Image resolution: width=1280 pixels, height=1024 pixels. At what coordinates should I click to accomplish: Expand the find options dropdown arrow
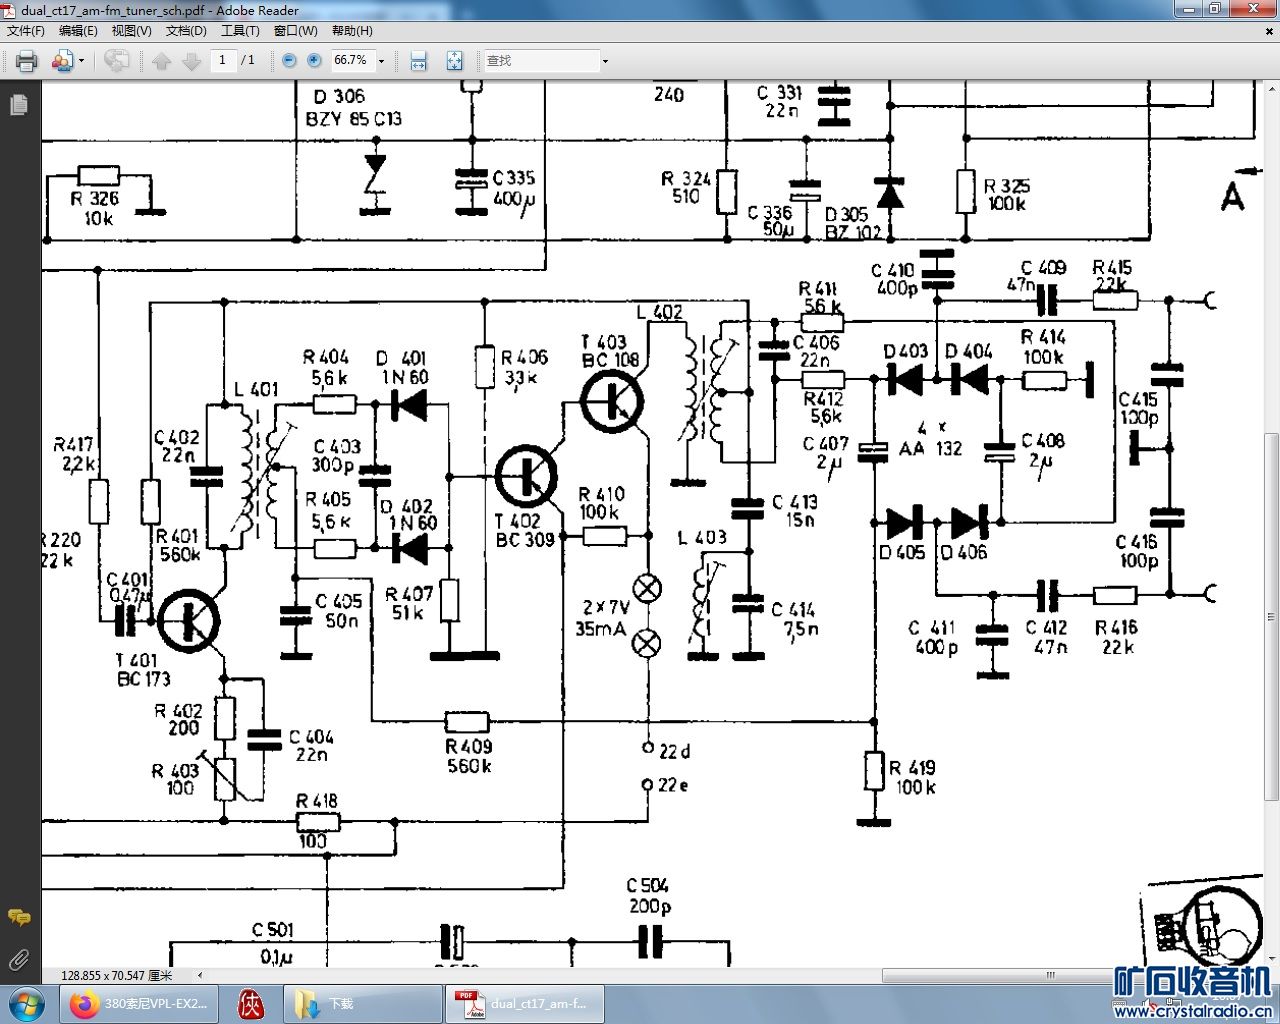pyautogui.click(x=605, y=61)
